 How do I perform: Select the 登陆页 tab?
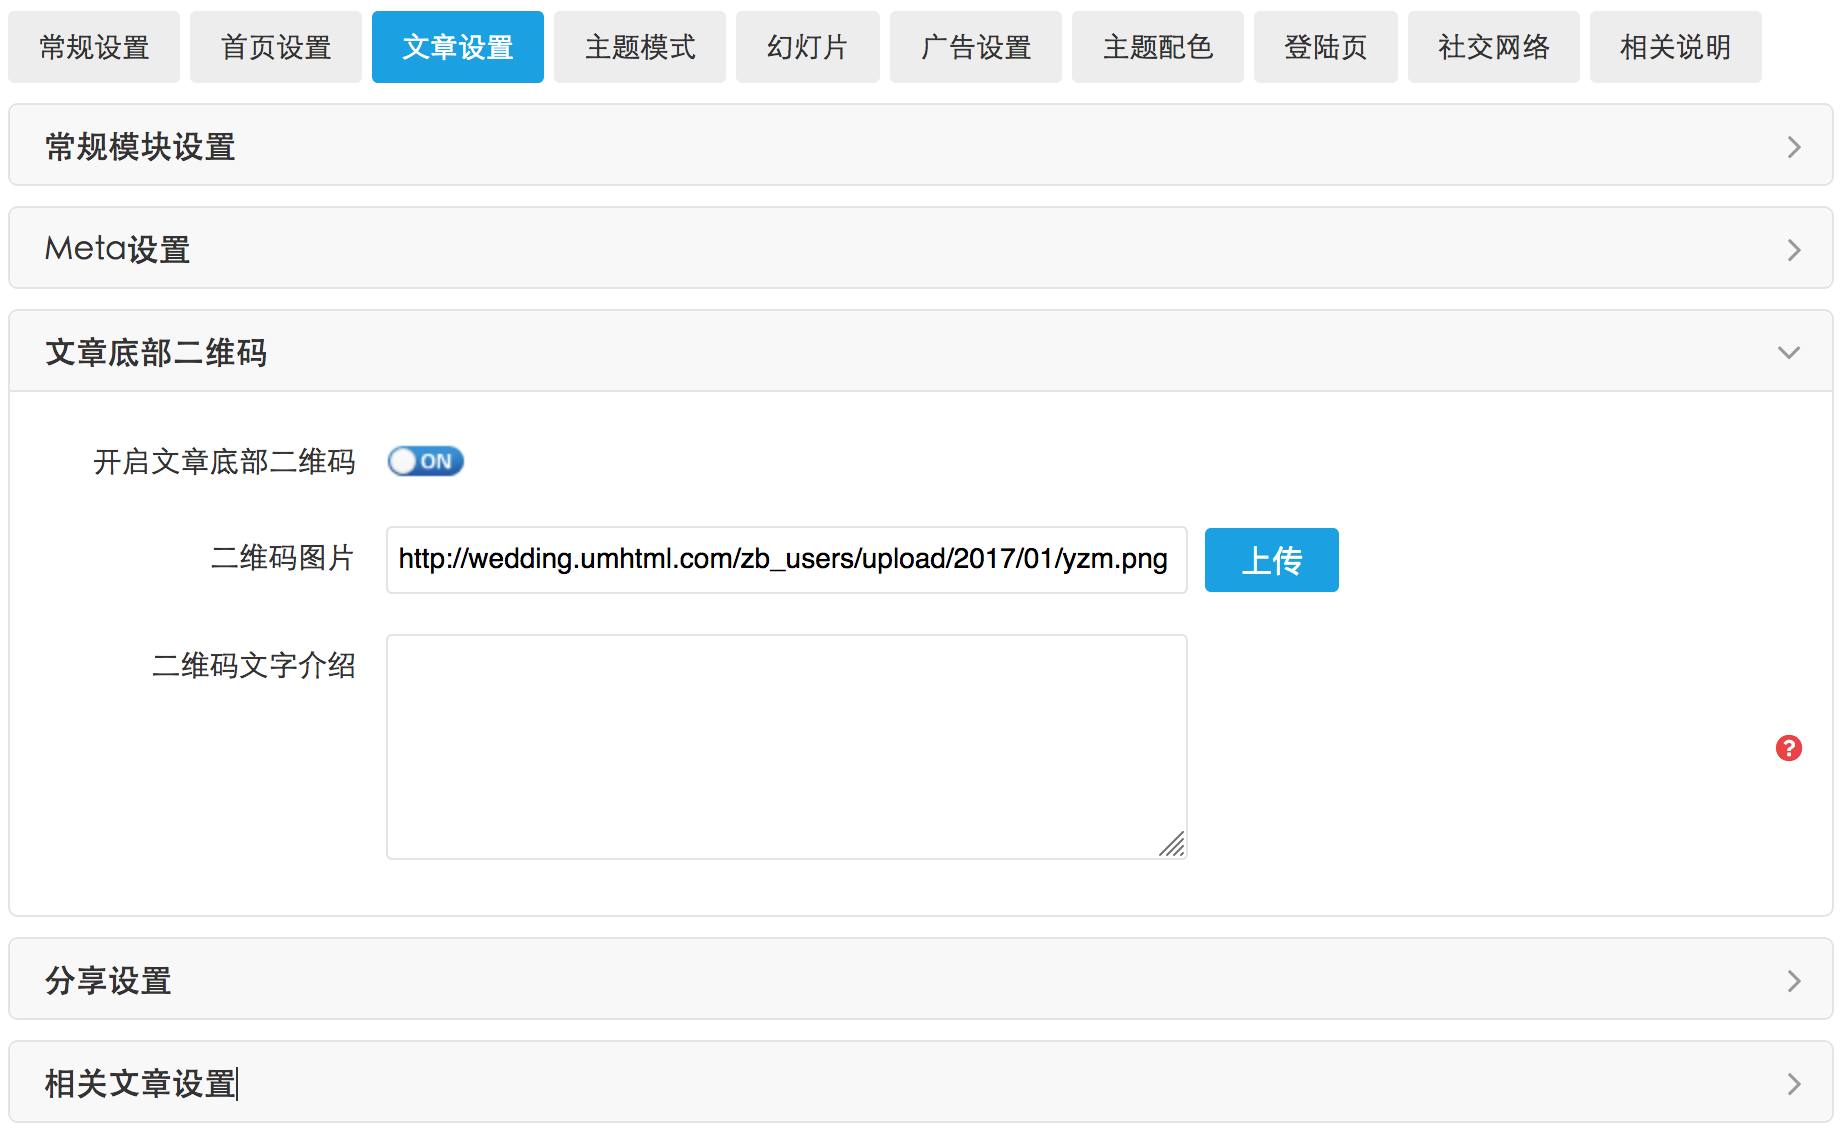tap(1325, 47)
